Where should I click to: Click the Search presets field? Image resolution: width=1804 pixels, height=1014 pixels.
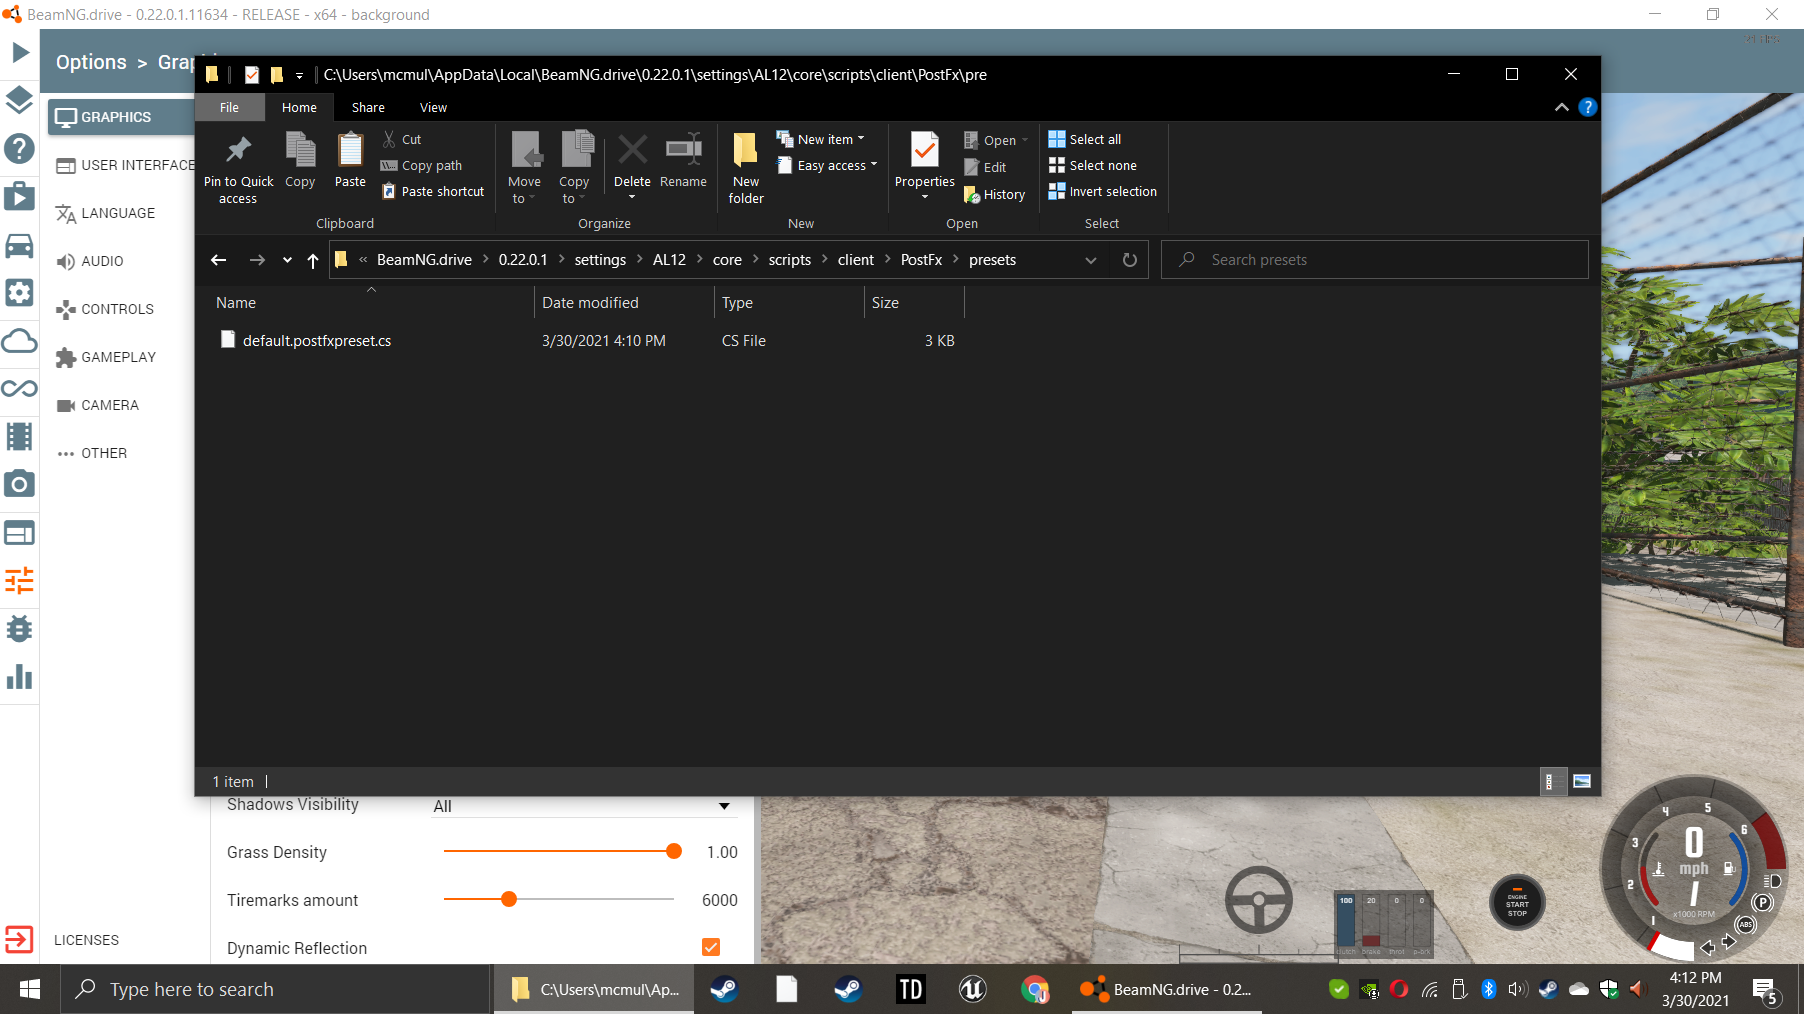click(x=1375, y=260)
